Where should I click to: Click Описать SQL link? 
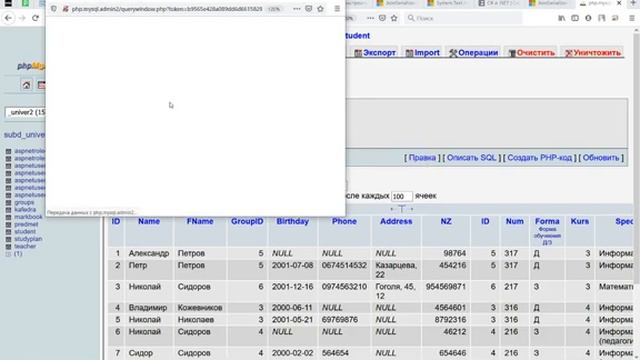pos(471,158)
